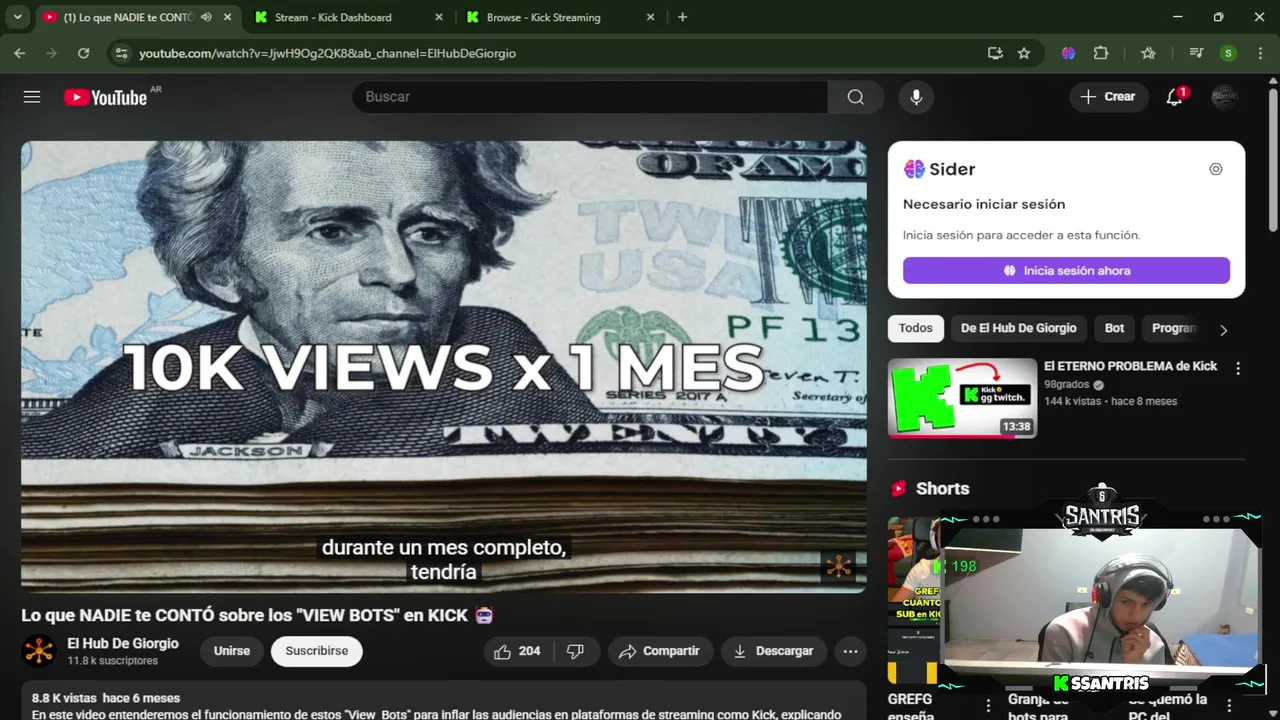The width and height of the screenshot is (1280, 720).
Task: Click install app icon in address bar
Action: click(995, 53)
